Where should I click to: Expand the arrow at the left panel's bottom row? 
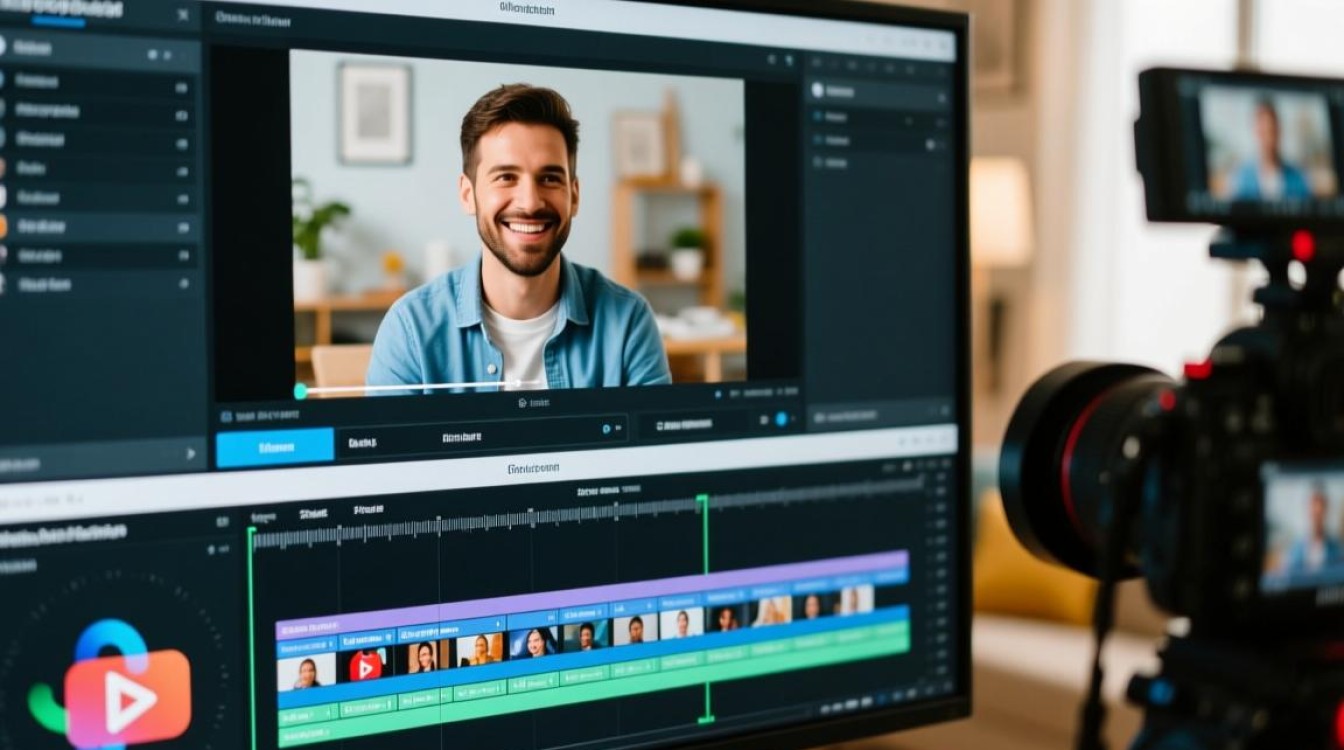(191, 453)
